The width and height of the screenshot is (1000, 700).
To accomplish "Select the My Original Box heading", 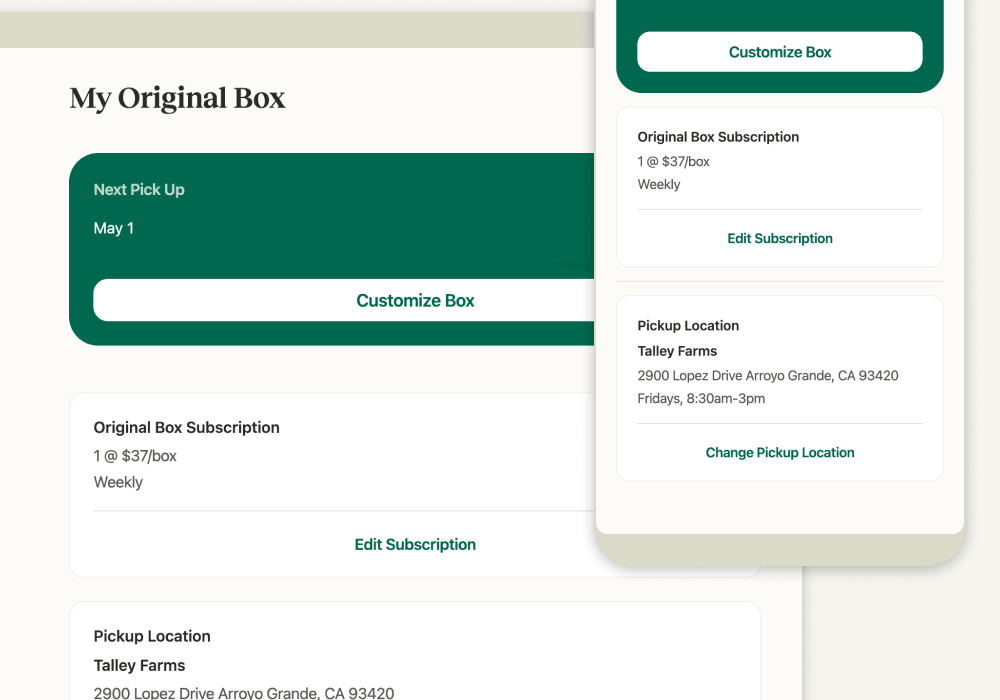I will click(x=177, y=98).
